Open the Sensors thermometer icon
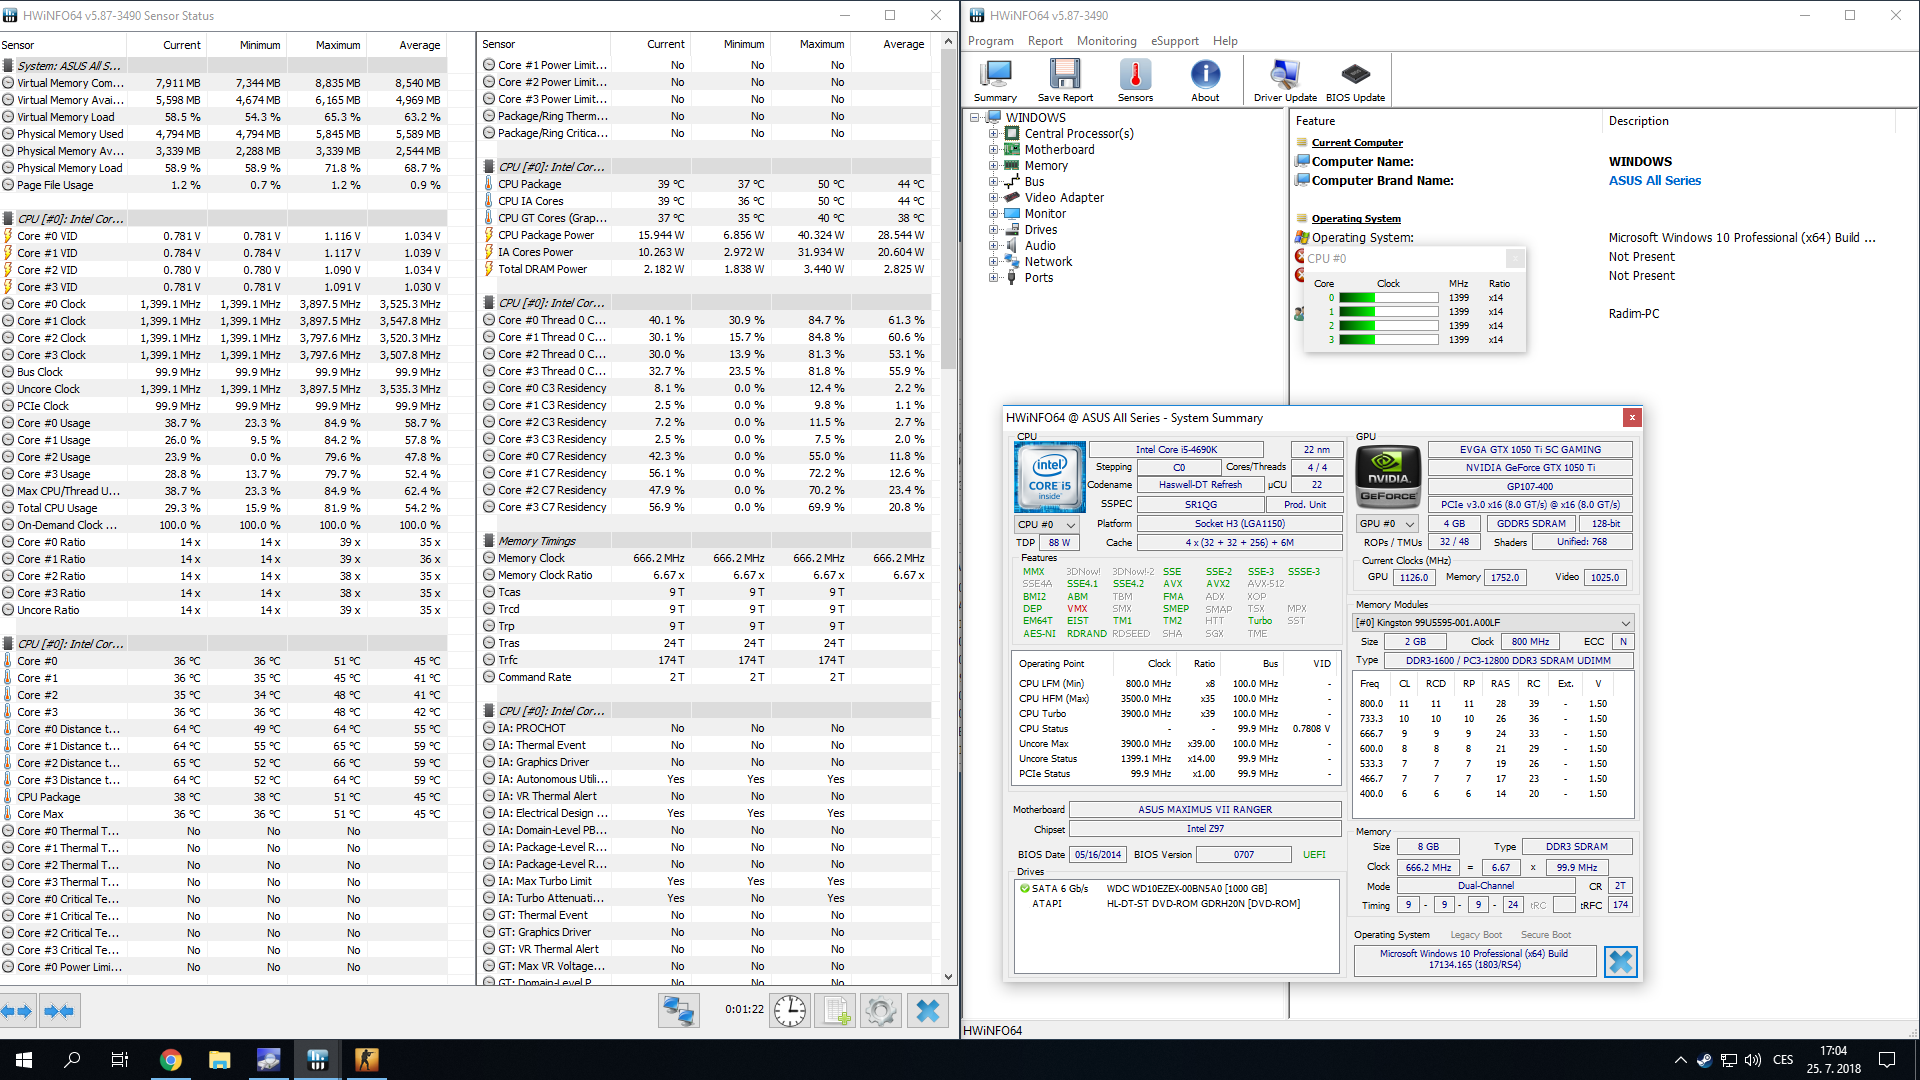Screen dimensions: 1920x1080 pyautogui.click(x=1135, y=80)
